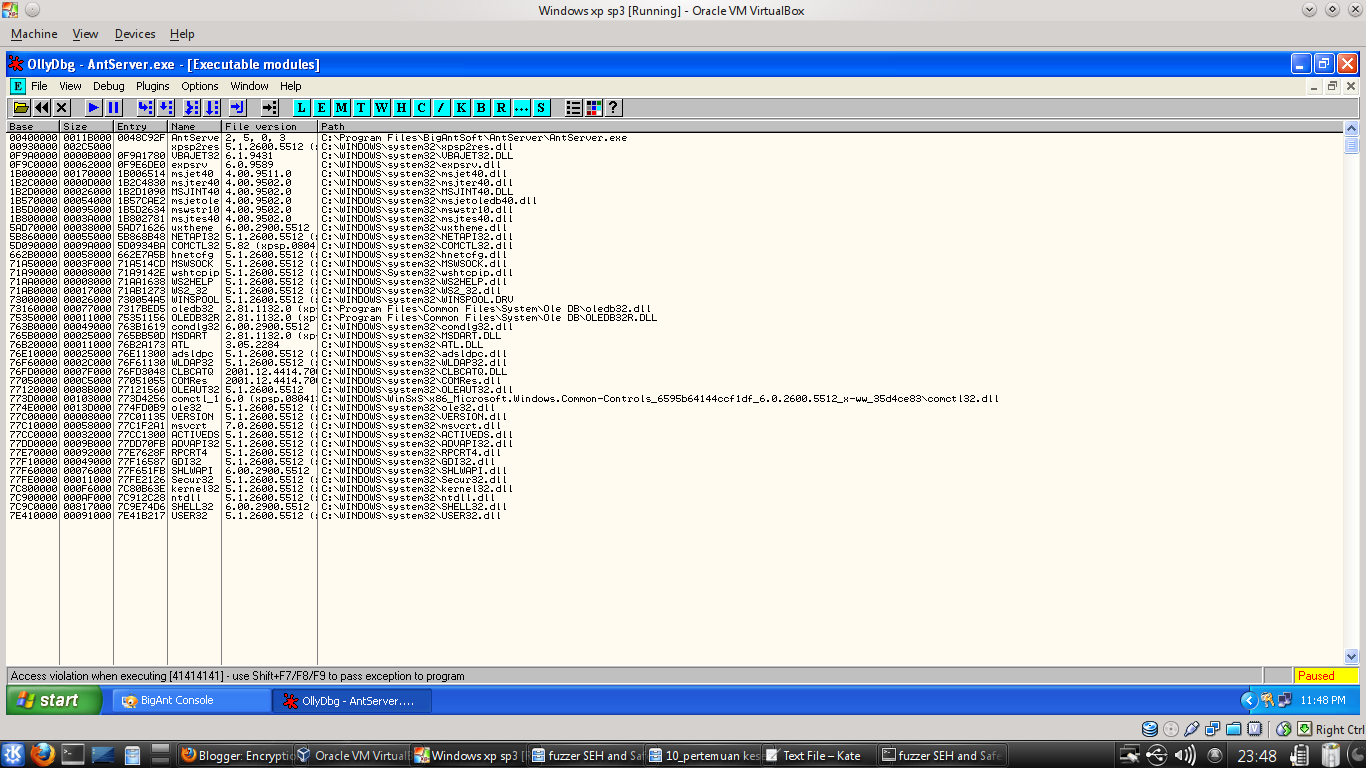Click Firefox icon in host panel
This screenshot has width=1366, height=768.
[42, 755]
